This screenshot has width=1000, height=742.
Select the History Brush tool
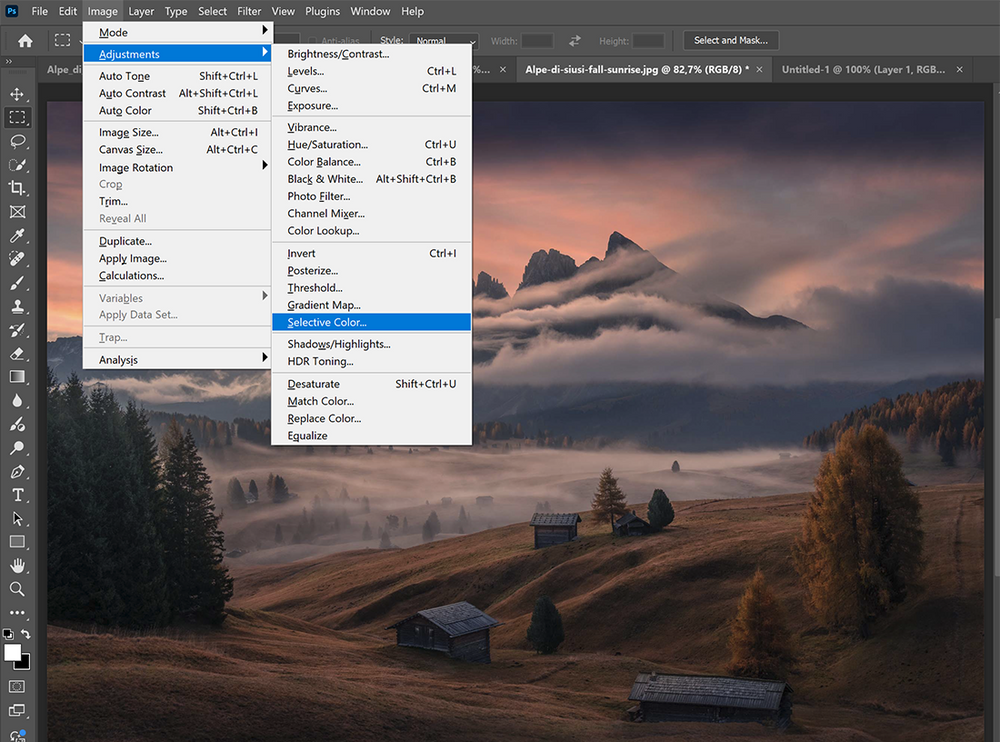point(17,330)
